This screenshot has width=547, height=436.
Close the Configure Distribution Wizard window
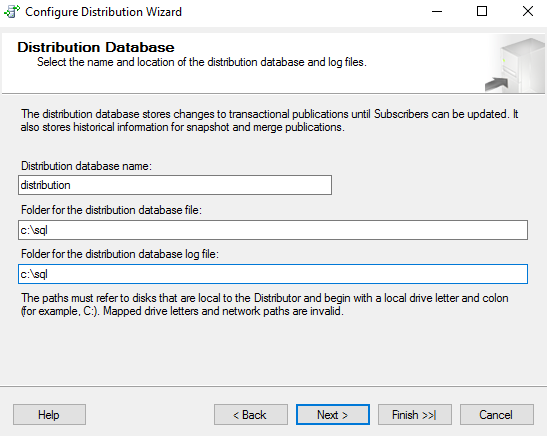tap(527, 12)
